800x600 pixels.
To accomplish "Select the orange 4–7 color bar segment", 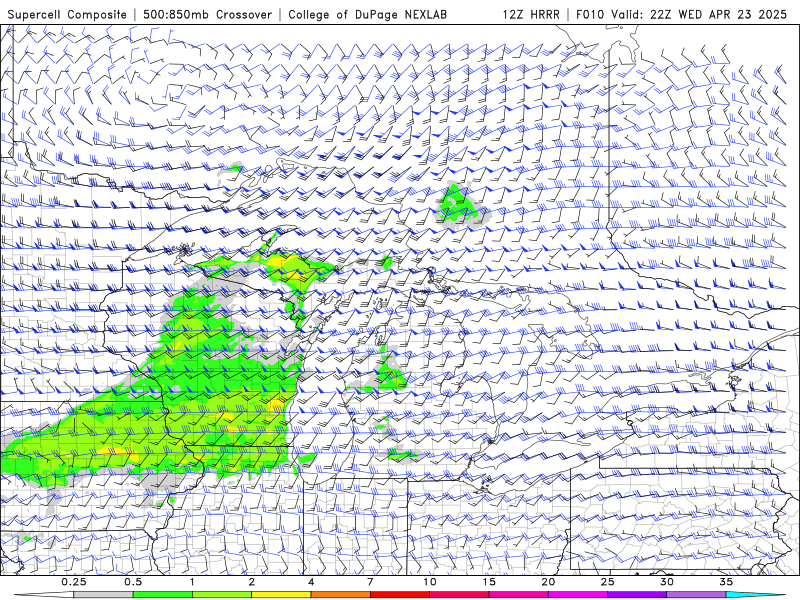I will coord(340,595).
